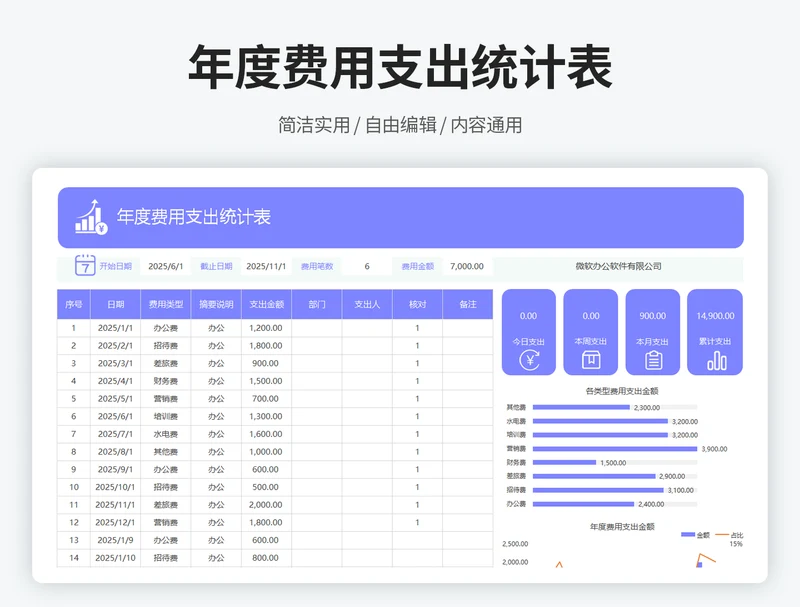This screenshot has height=607, width=800.
Task: Select the start date field 2025/6/1
Action: coord(165,266)
